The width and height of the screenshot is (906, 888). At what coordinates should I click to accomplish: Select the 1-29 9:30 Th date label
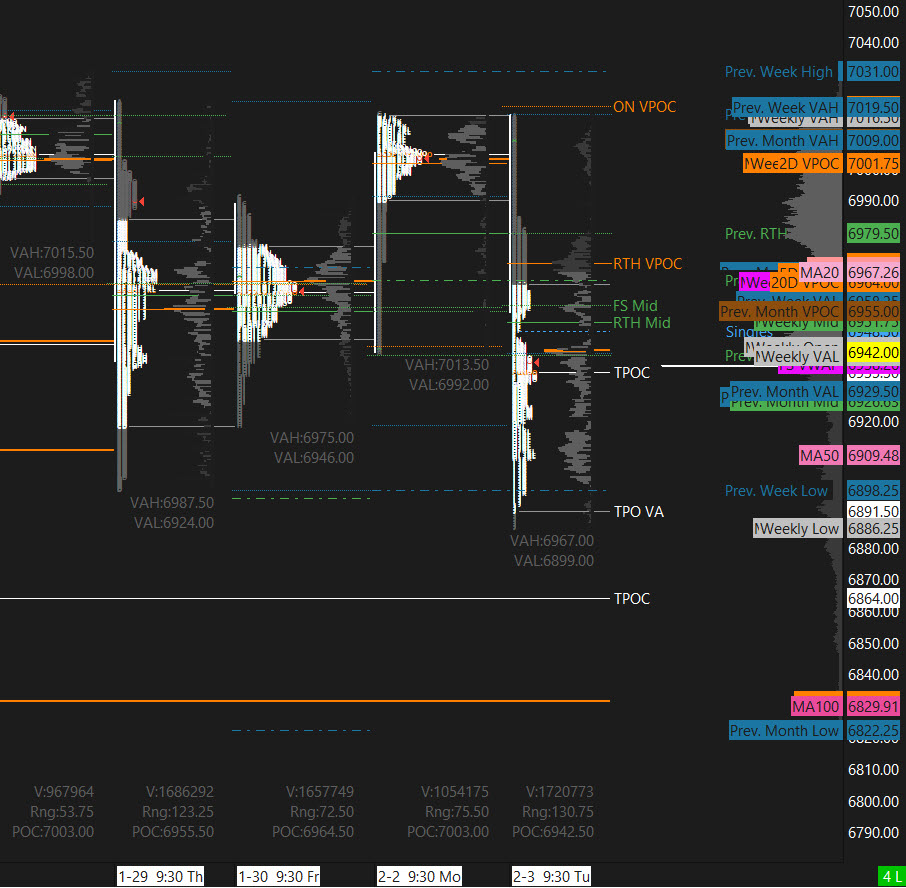click(x=160, y=877)
